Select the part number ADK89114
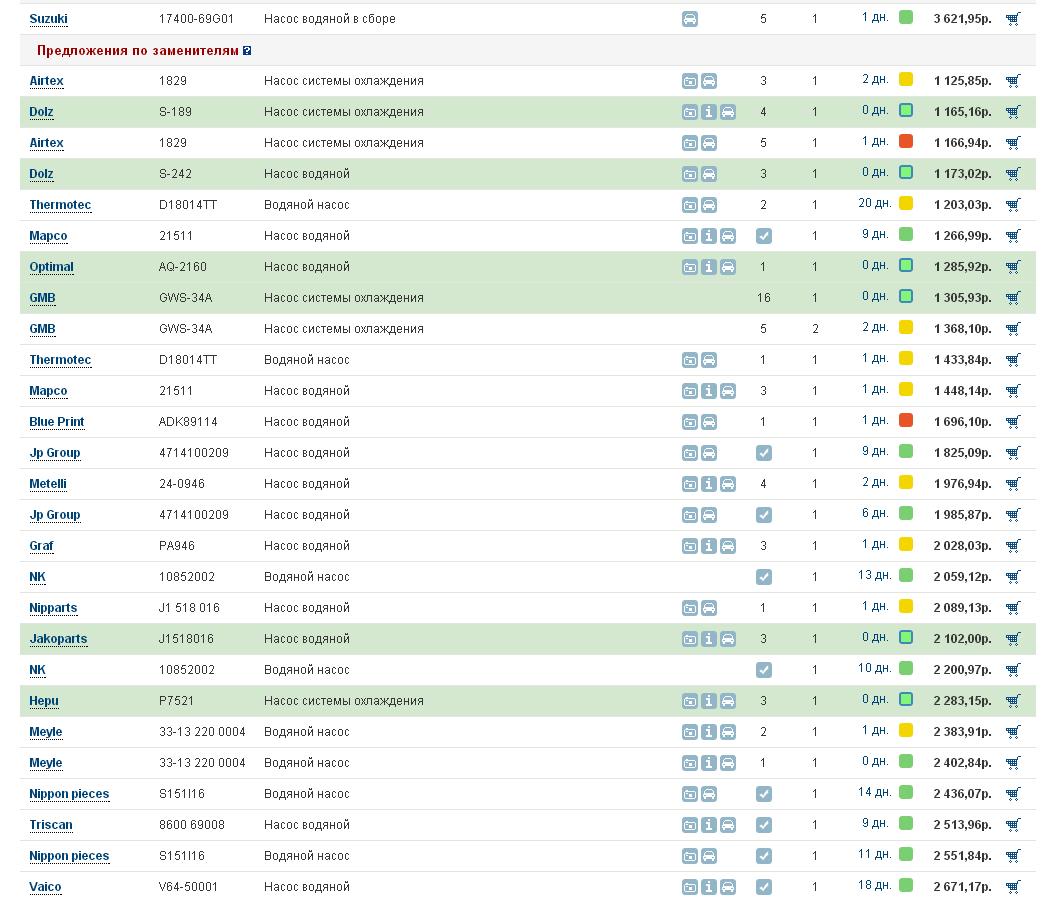 click(188, 422)
